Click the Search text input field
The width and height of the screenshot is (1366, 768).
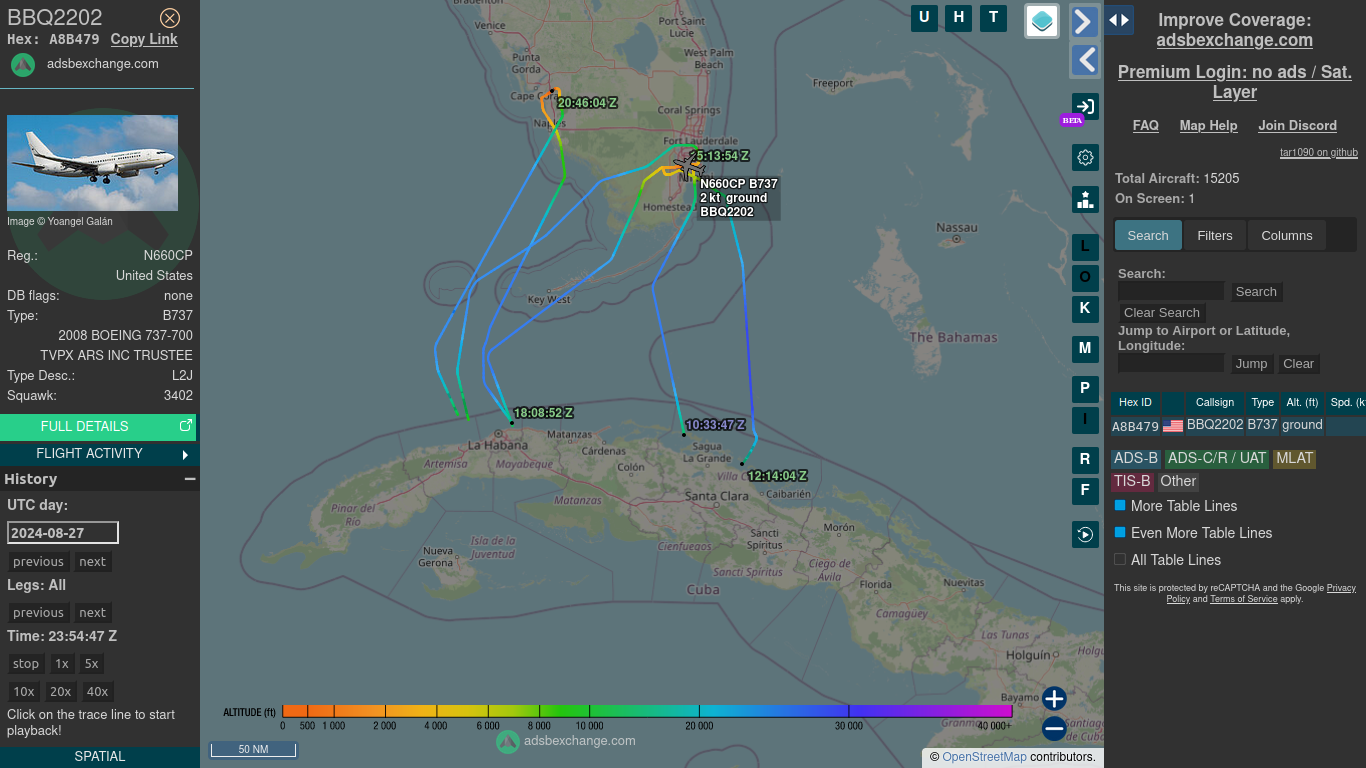[1171, 292]
